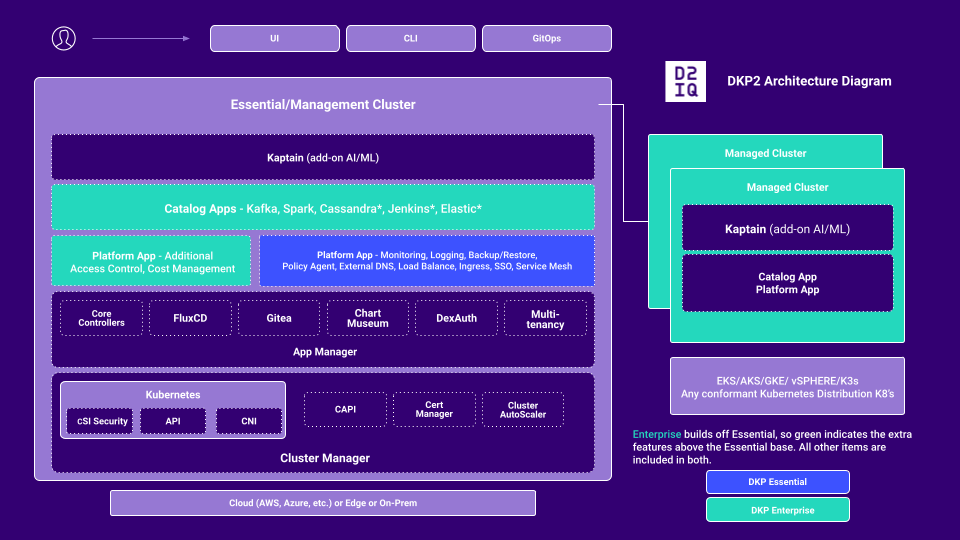The image size is (960, 540).
Task: Click the Kubernetes label
Action: [x=173, y=395]
